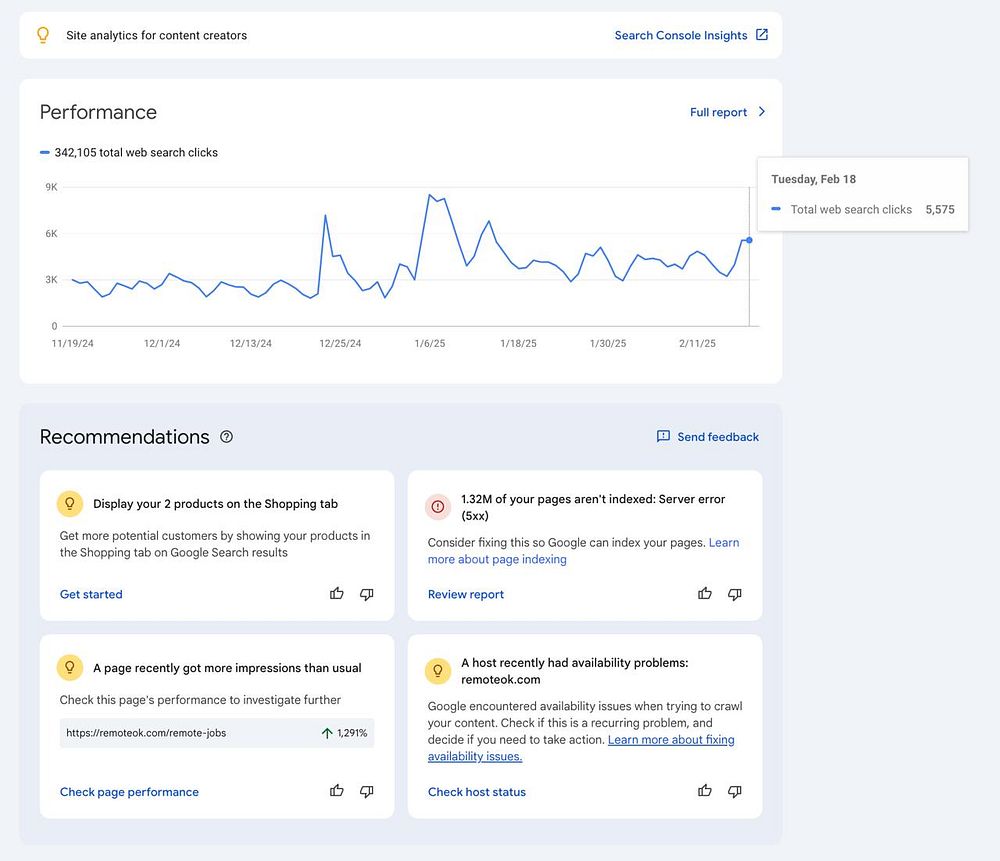Click the 1.32M pages aren't indexed title

click(593, 507)
